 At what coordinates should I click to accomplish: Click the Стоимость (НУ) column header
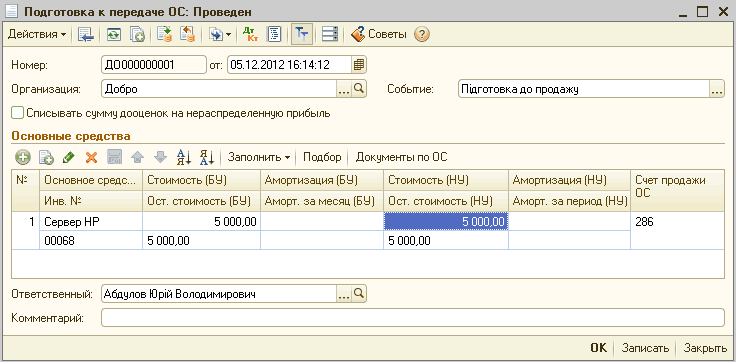(446, 180)
